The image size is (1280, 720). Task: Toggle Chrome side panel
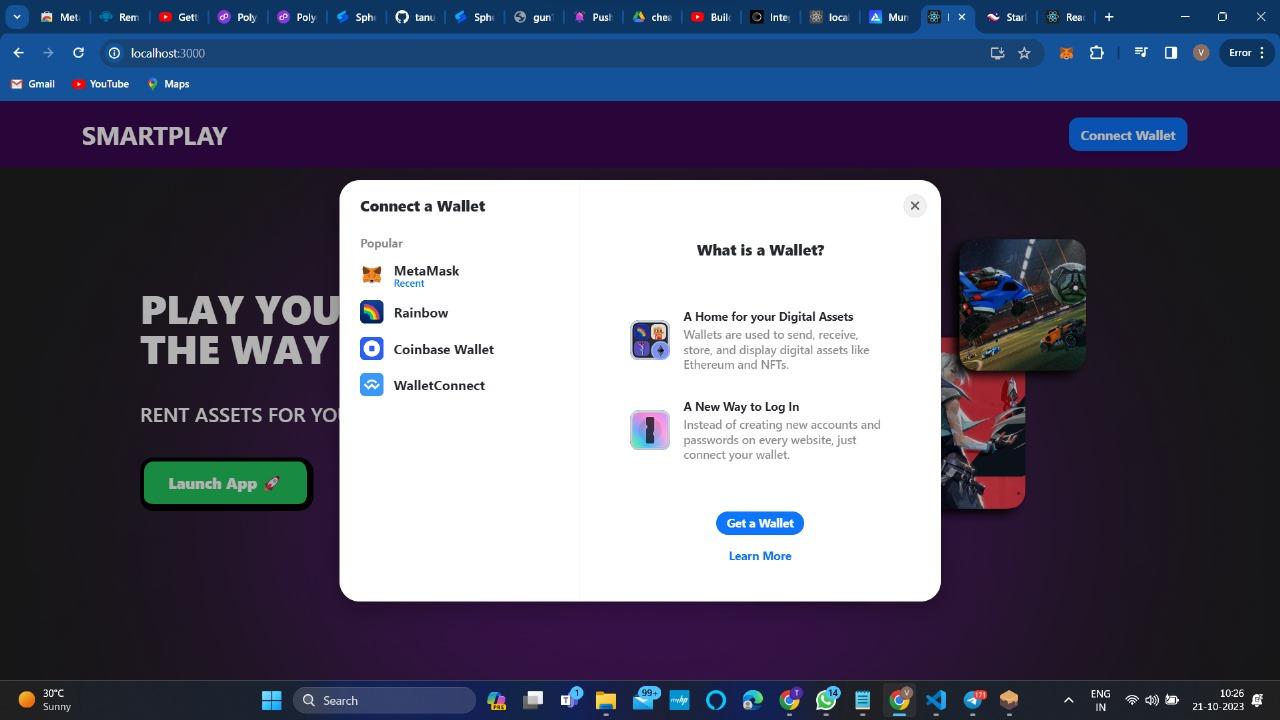pyautogui.click(x=1171, y=53)
